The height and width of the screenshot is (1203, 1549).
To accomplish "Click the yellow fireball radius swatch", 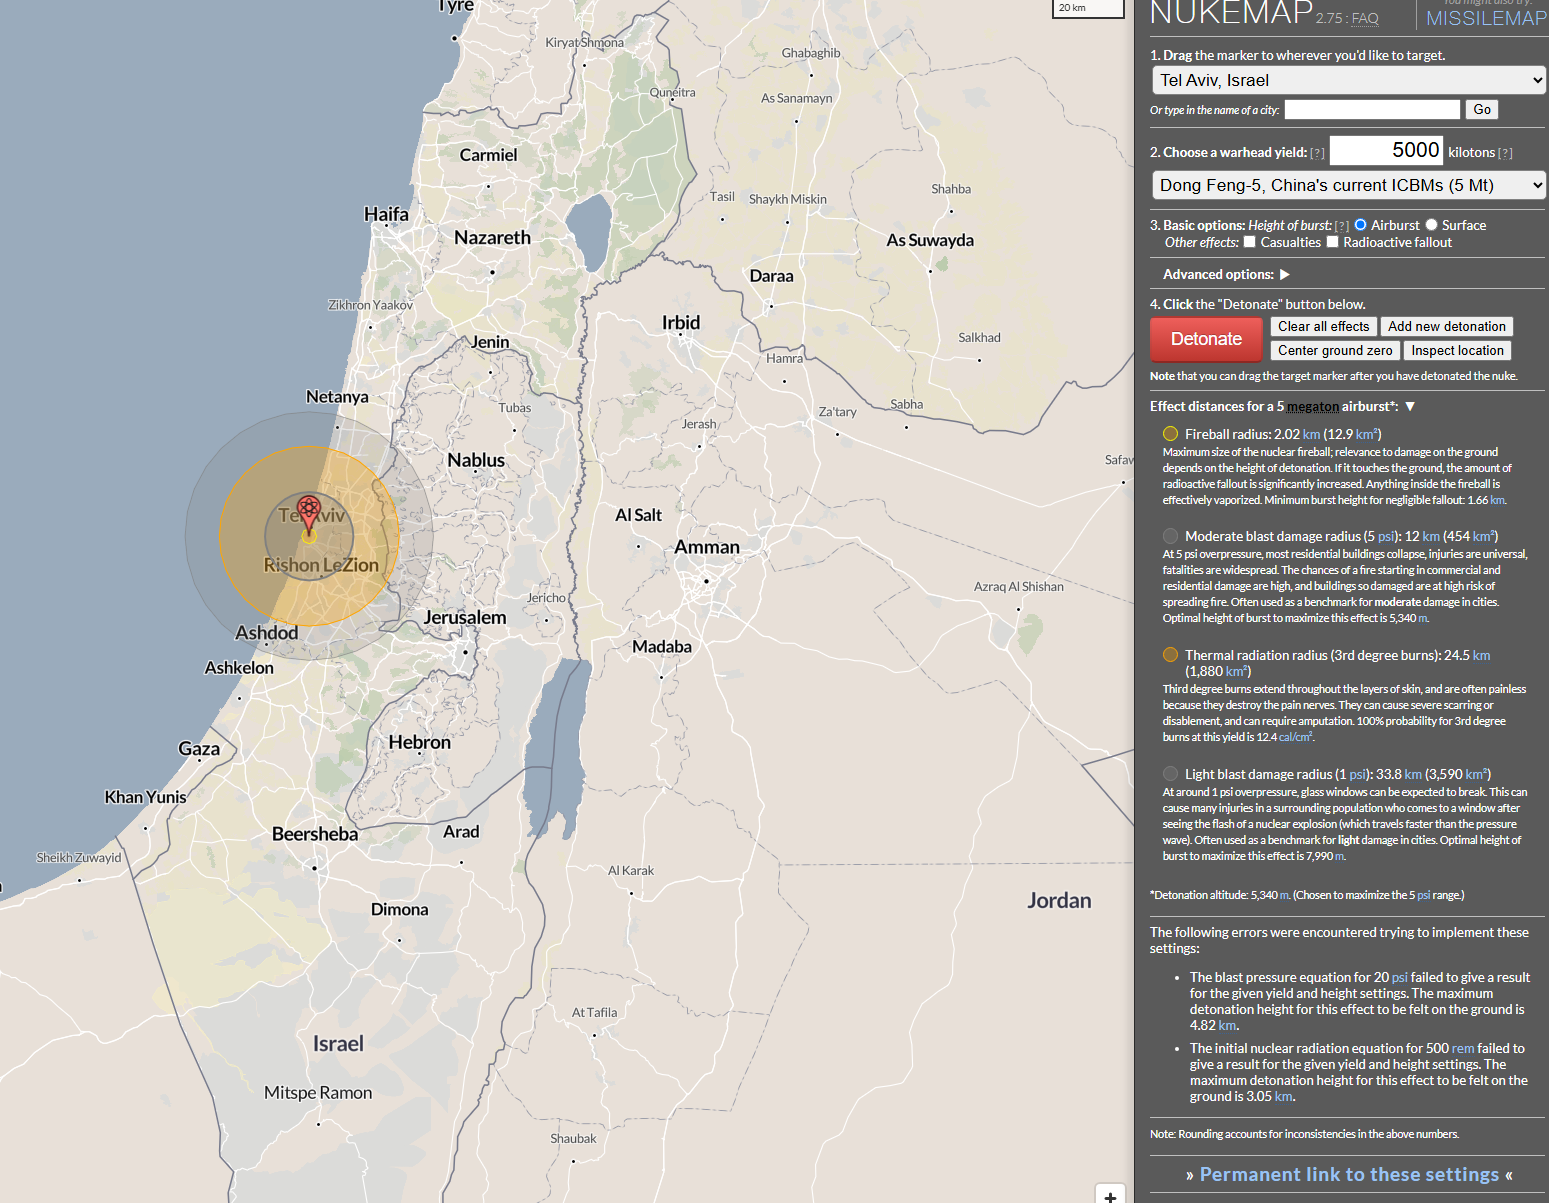I will pyautogui.click(x=1170, y=434).
